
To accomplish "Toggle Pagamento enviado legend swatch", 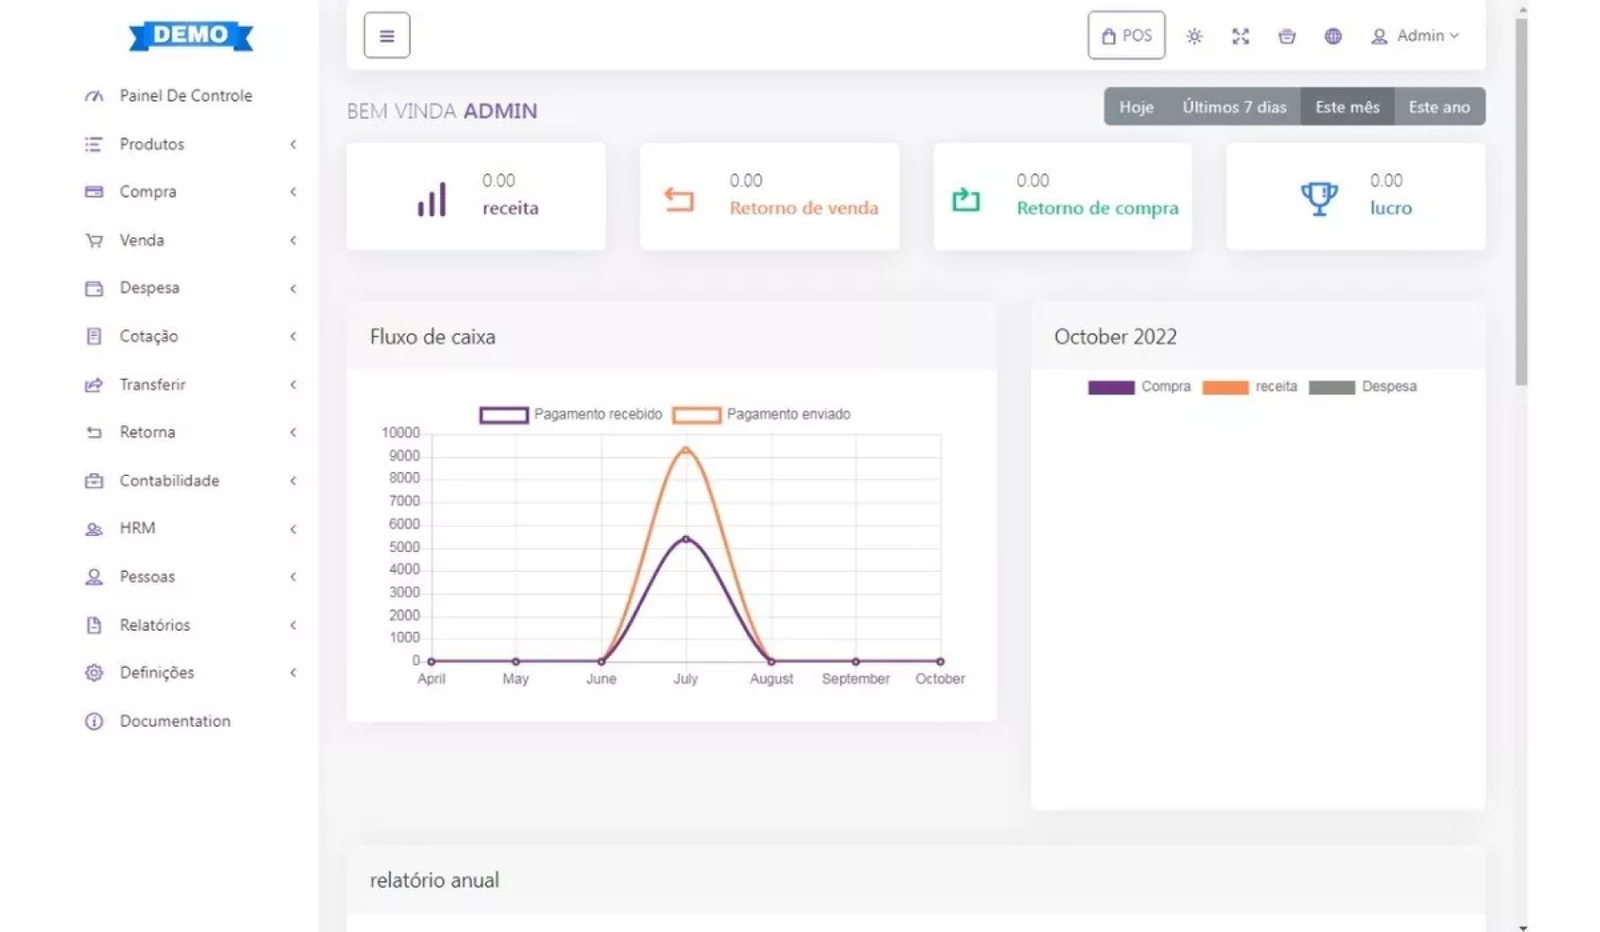I will coord(696,415).
